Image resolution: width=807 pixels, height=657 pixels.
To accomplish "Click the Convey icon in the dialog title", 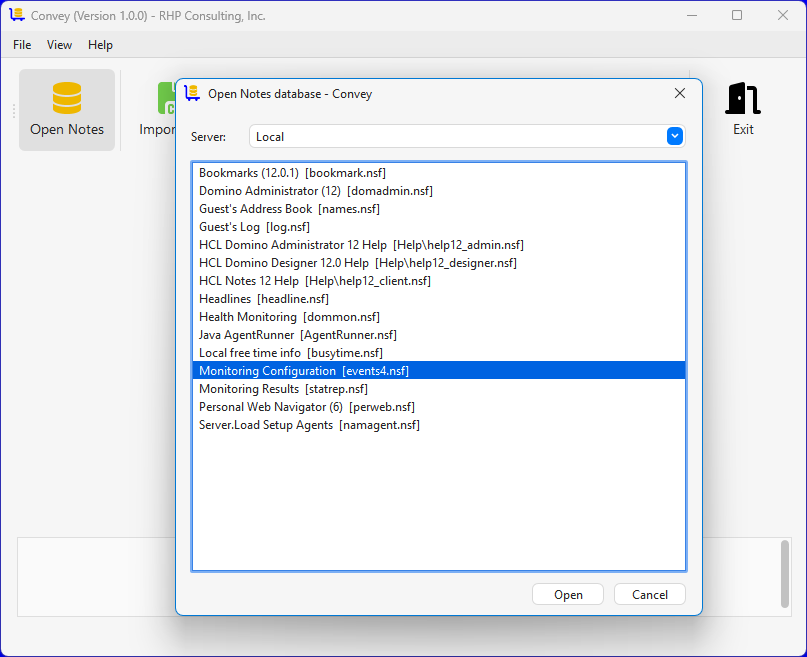I will click(x=192, y=93).
